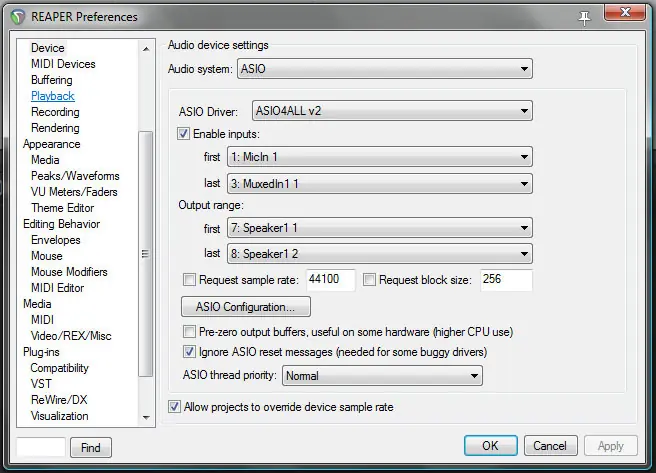Click the tree scrollbar up arrow
The height and width of the screenshot is (473, 656).
146,49
